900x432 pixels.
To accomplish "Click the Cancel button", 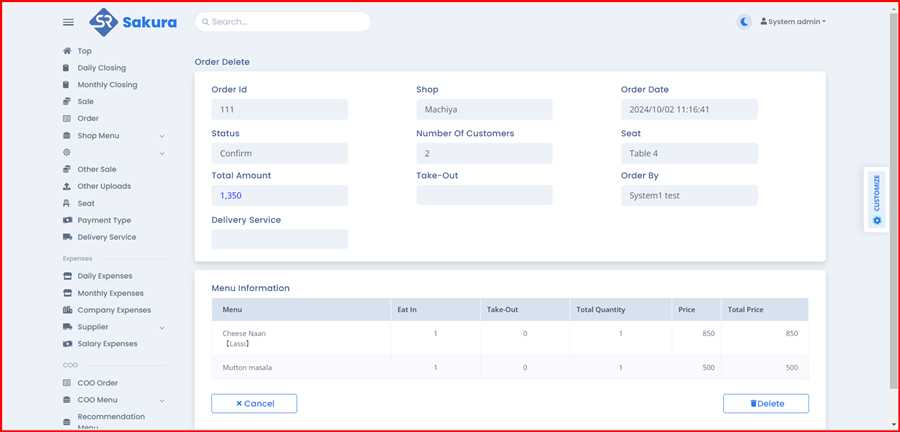I will point(254,403).
